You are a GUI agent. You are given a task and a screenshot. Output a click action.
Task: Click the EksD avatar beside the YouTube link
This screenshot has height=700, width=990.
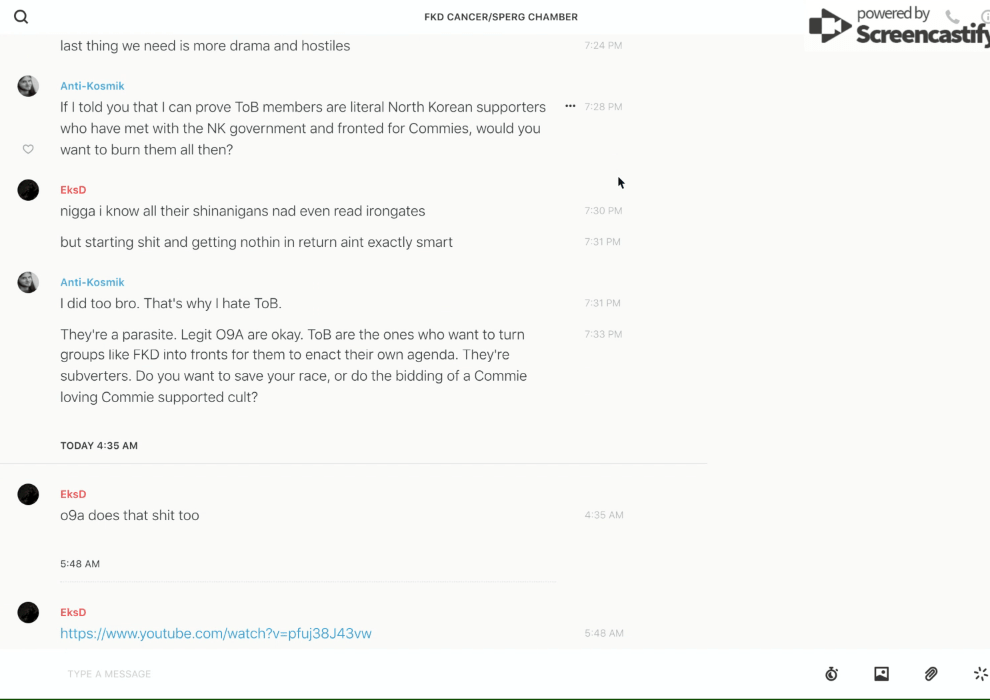click(28, 612)
